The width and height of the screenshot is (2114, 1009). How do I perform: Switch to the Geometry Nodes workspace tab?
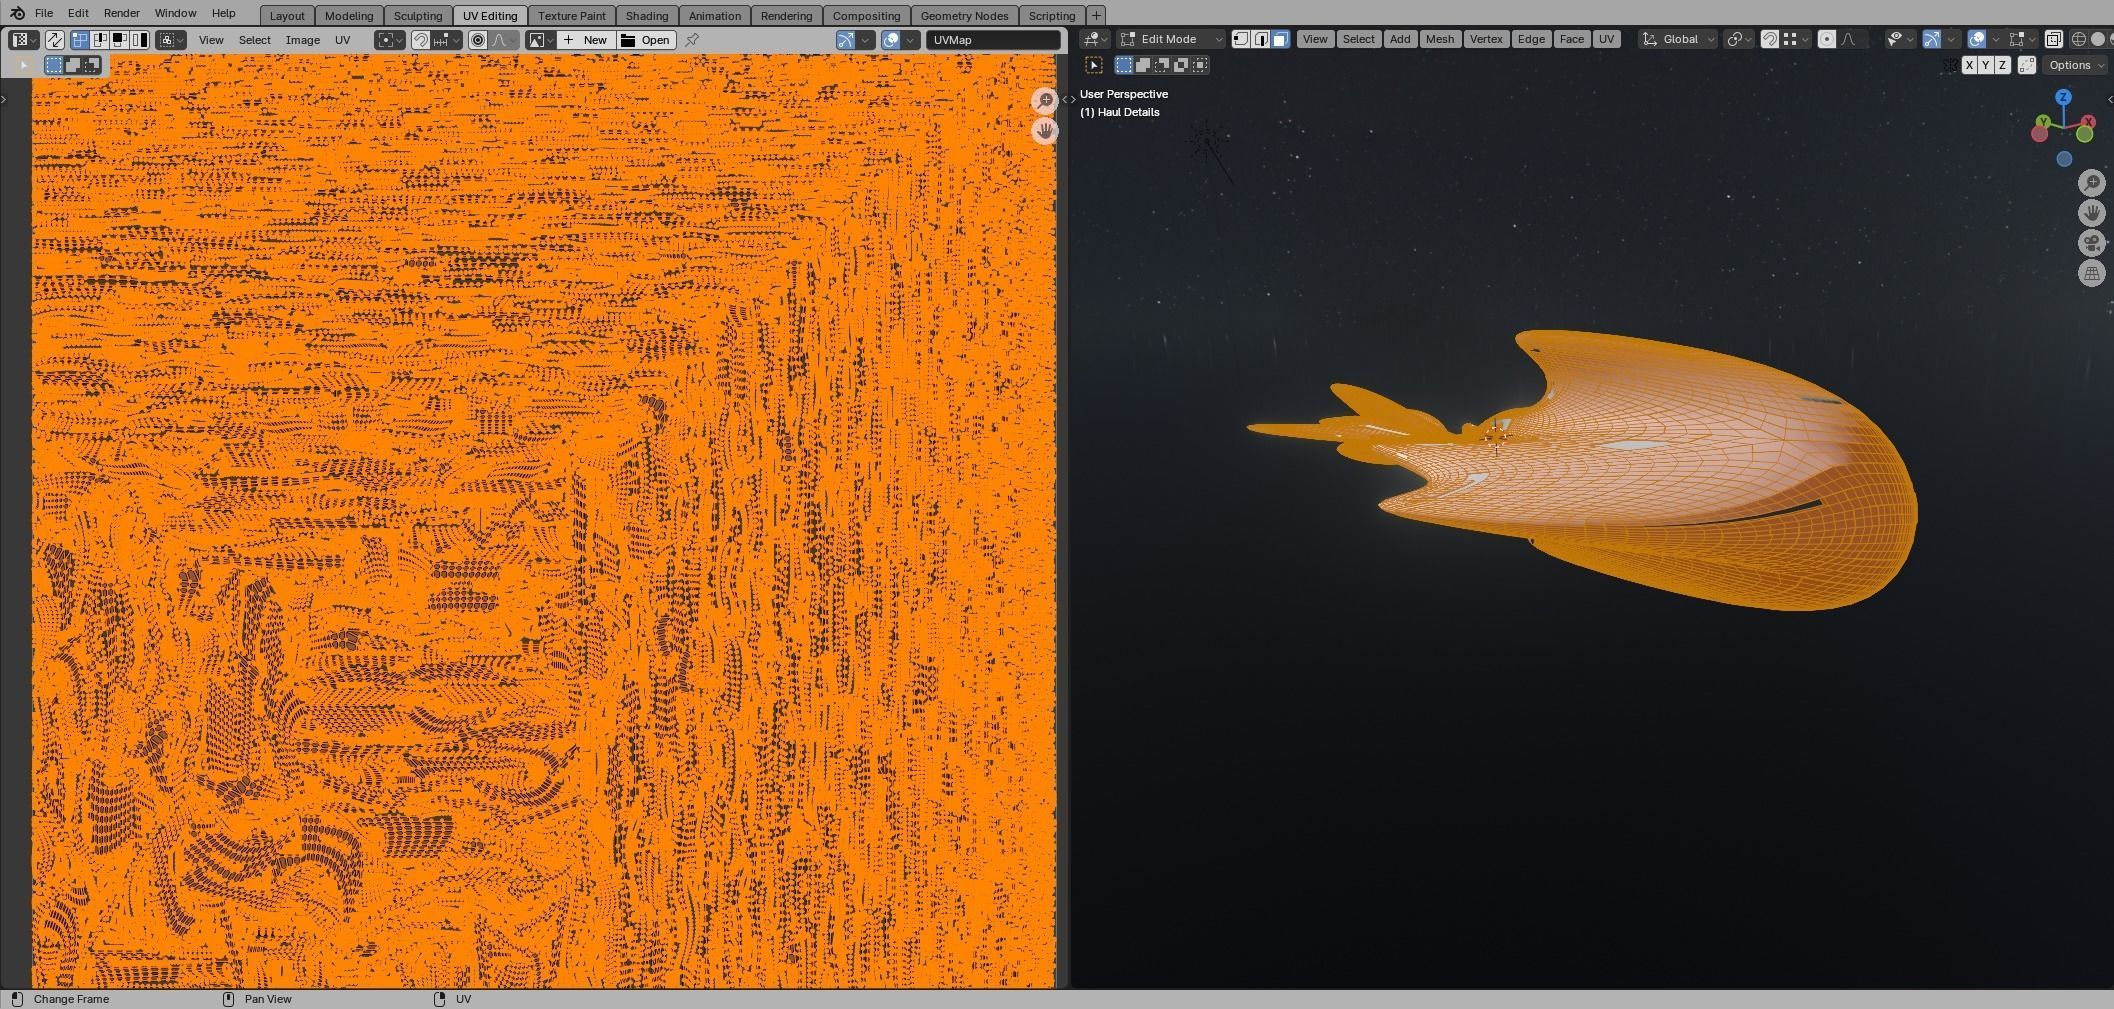tap(964, 16)
